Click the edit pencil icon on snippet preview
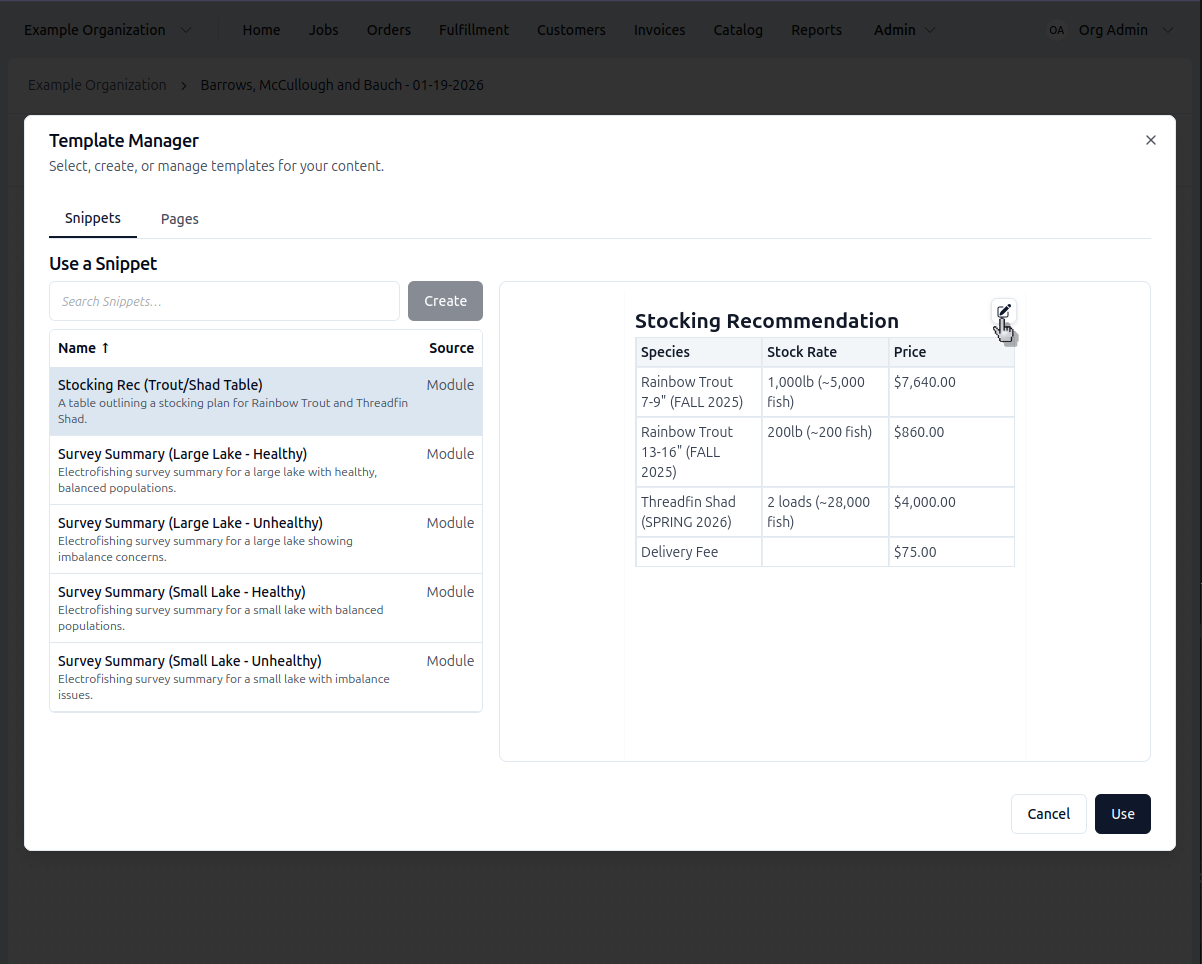Viewport: 1202px width, 964px height. pyautogui.click(x=1003, y=311)
